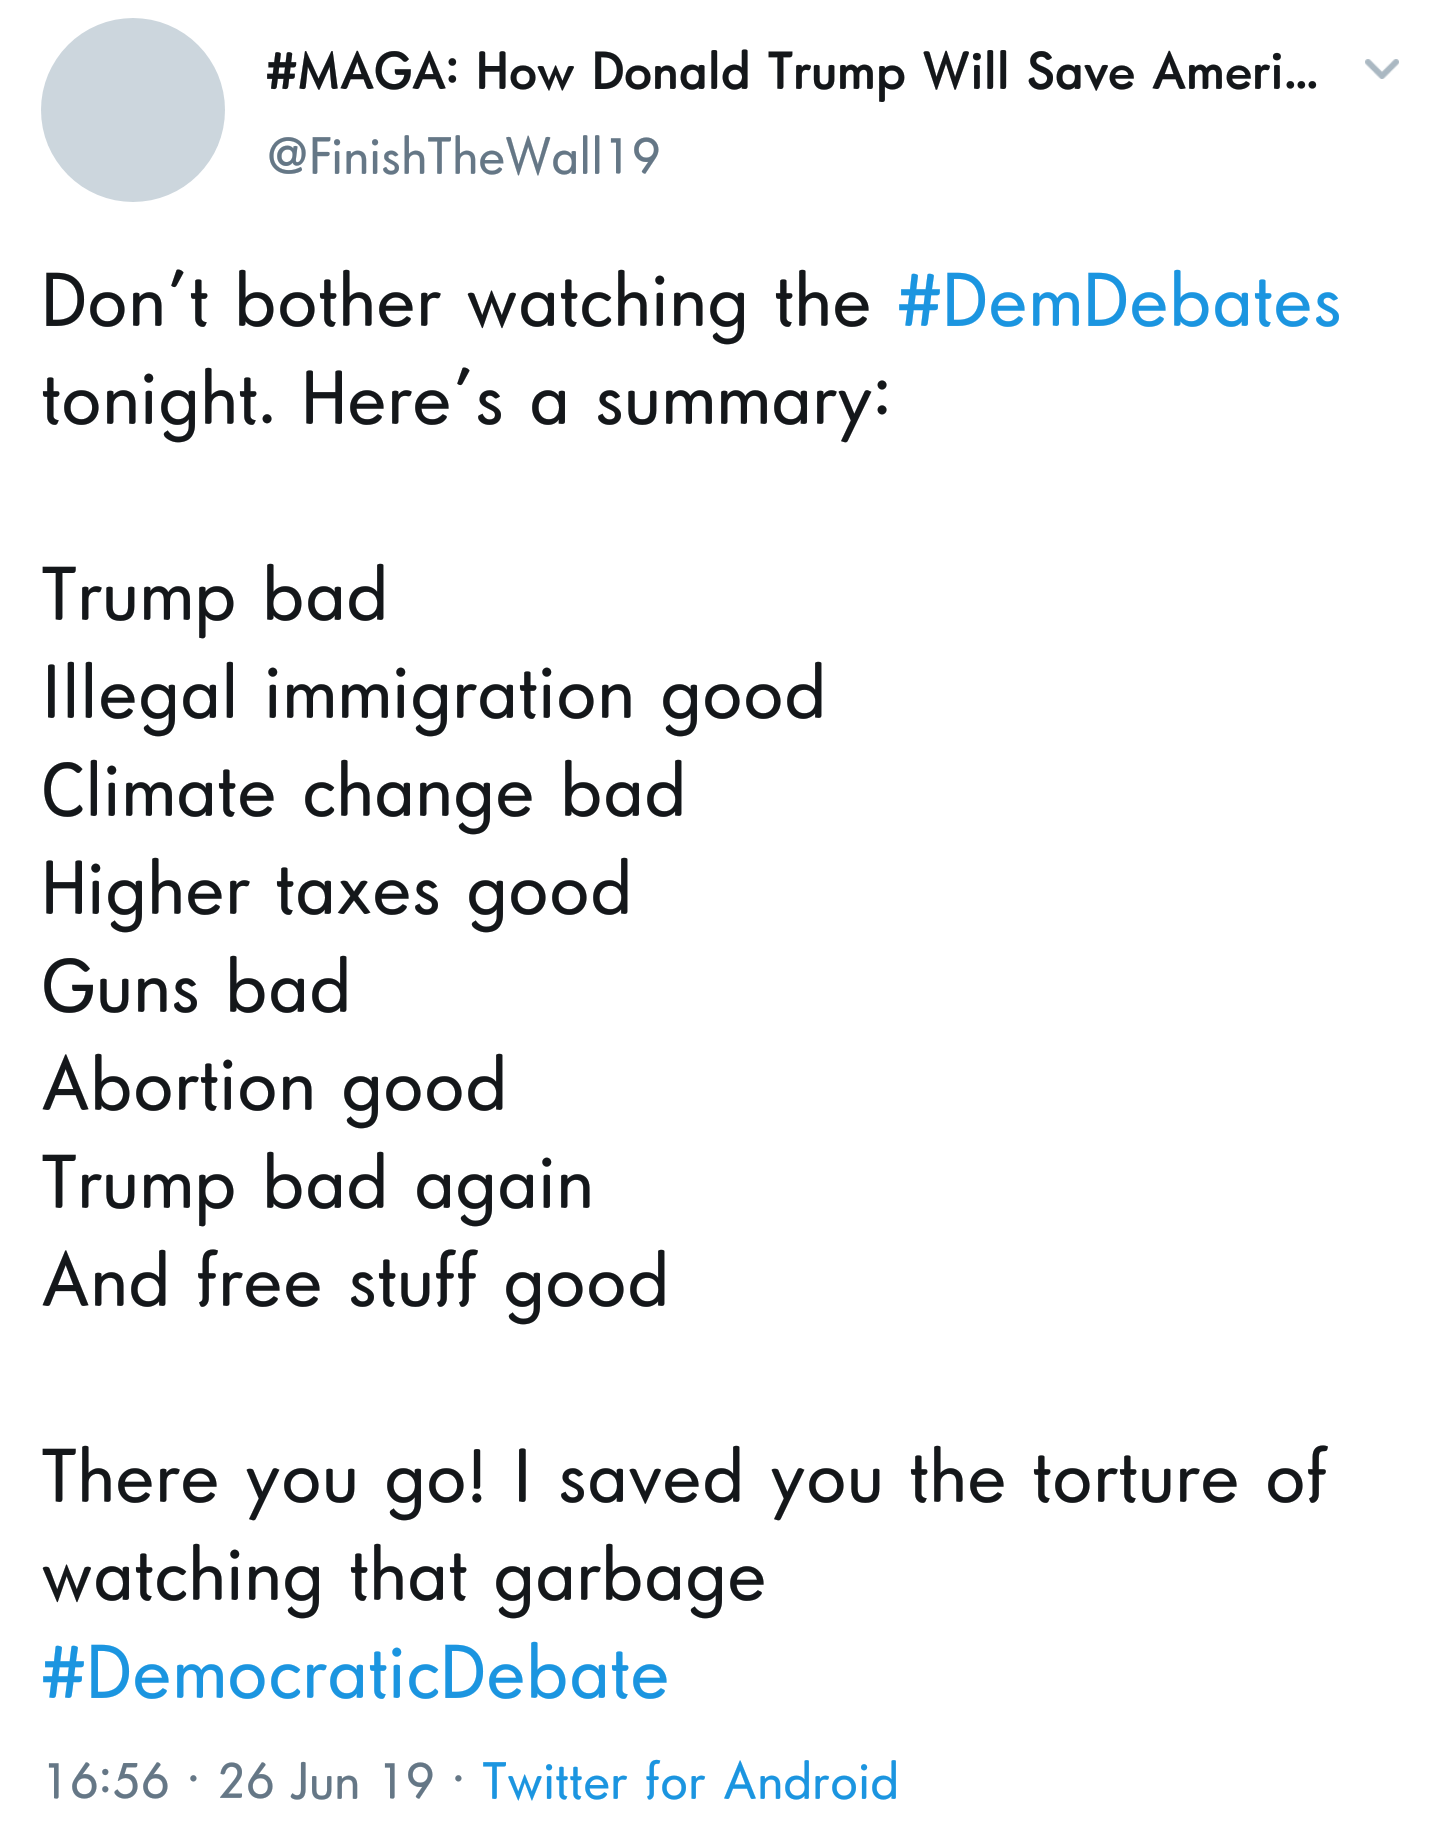Click the "Higher taxes good" line

coord(336,890)
